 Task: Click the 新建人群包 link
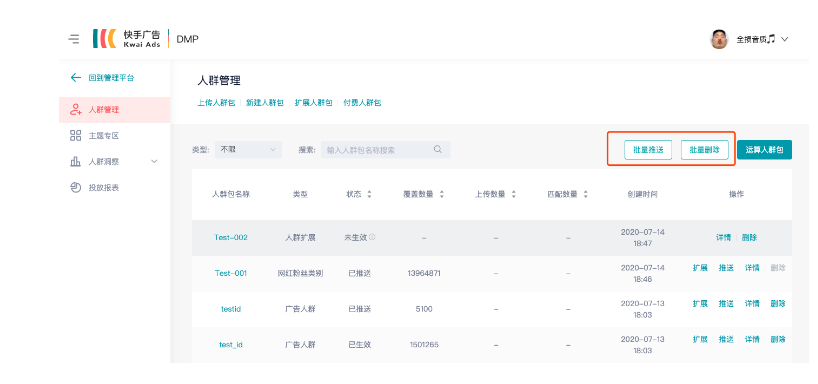(265, 103)
